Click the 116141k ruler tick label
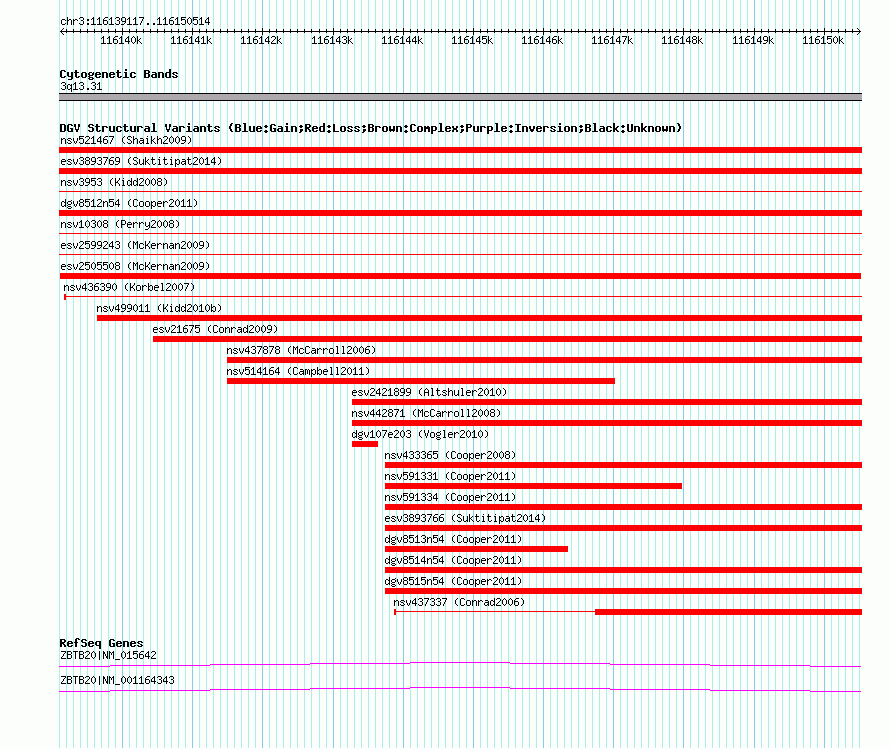Screen dimensions: 890x748 tap(191, 40)
